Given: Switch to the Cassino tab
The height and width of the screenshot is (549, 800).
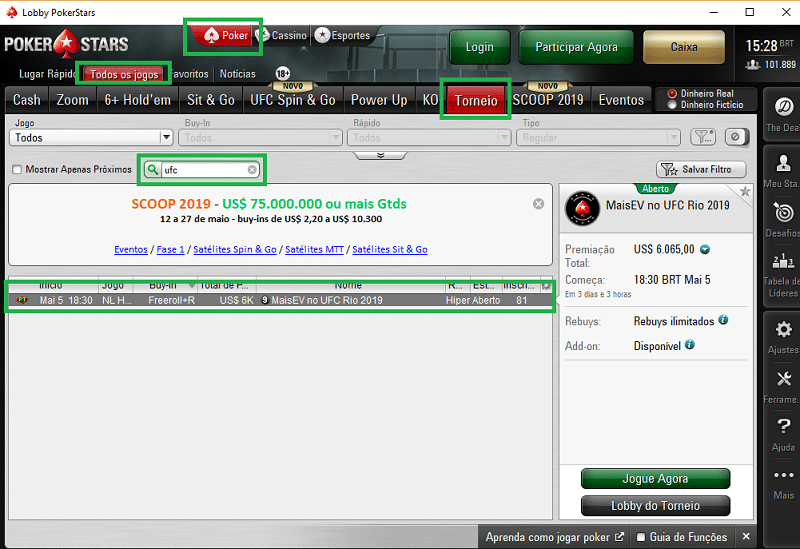Looking at the screenshot, I should point(282,35).
